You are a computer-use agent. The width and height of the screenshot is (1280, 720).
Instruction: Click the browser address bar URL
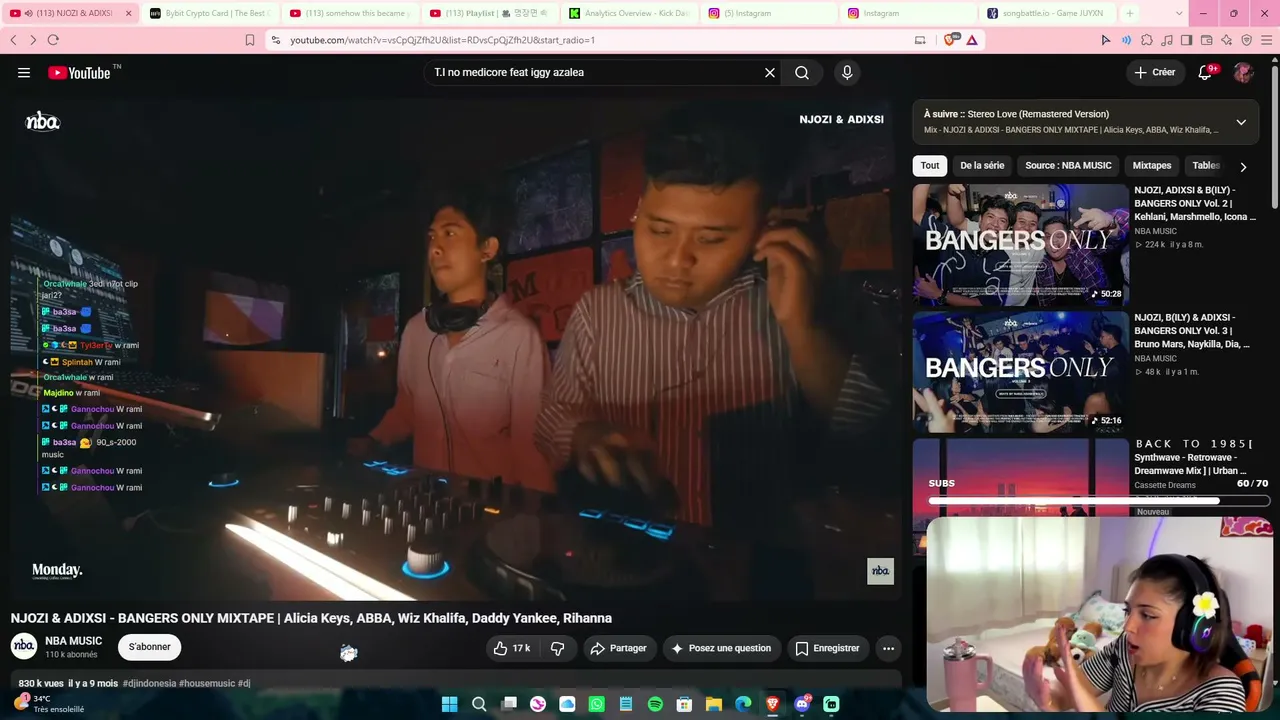pyautogui.click(x=443, y=40)
